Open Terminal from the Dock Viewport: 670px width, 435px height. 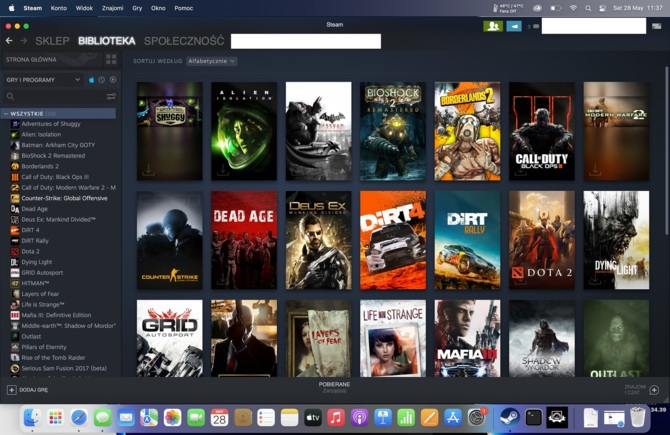tap(534, 417)
